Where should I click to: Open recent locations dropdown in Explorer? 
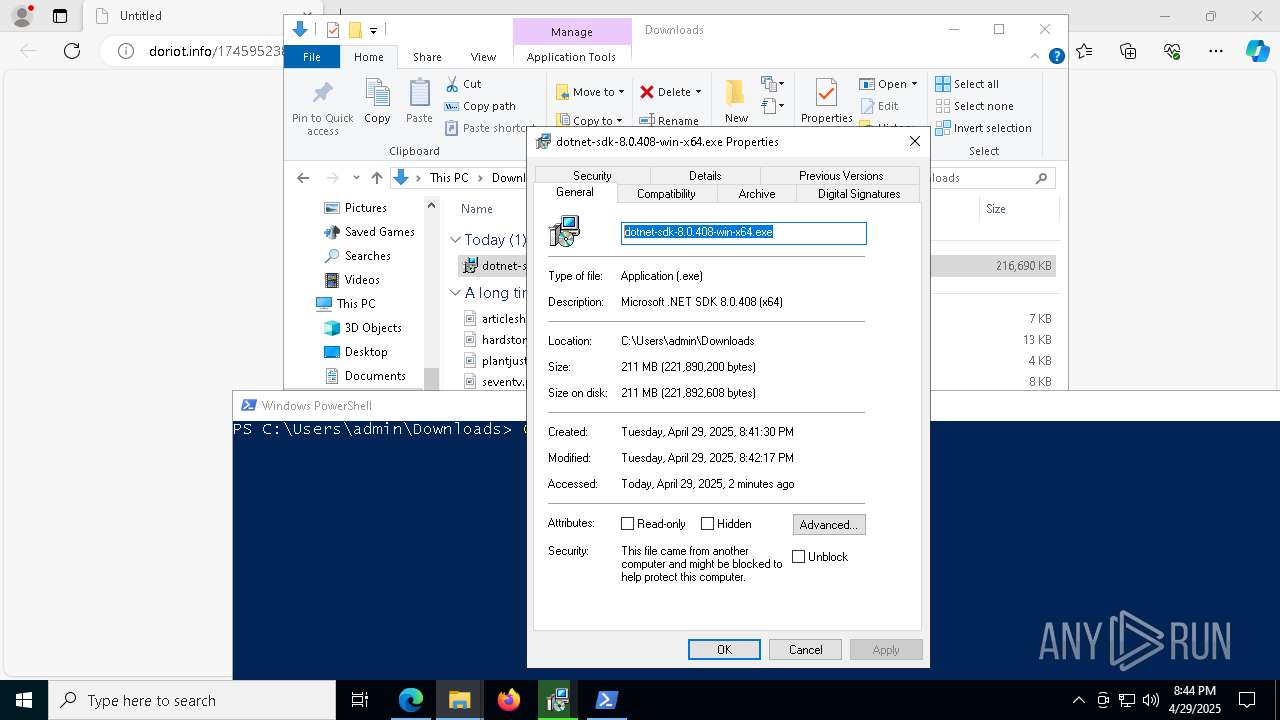(356, 178)
